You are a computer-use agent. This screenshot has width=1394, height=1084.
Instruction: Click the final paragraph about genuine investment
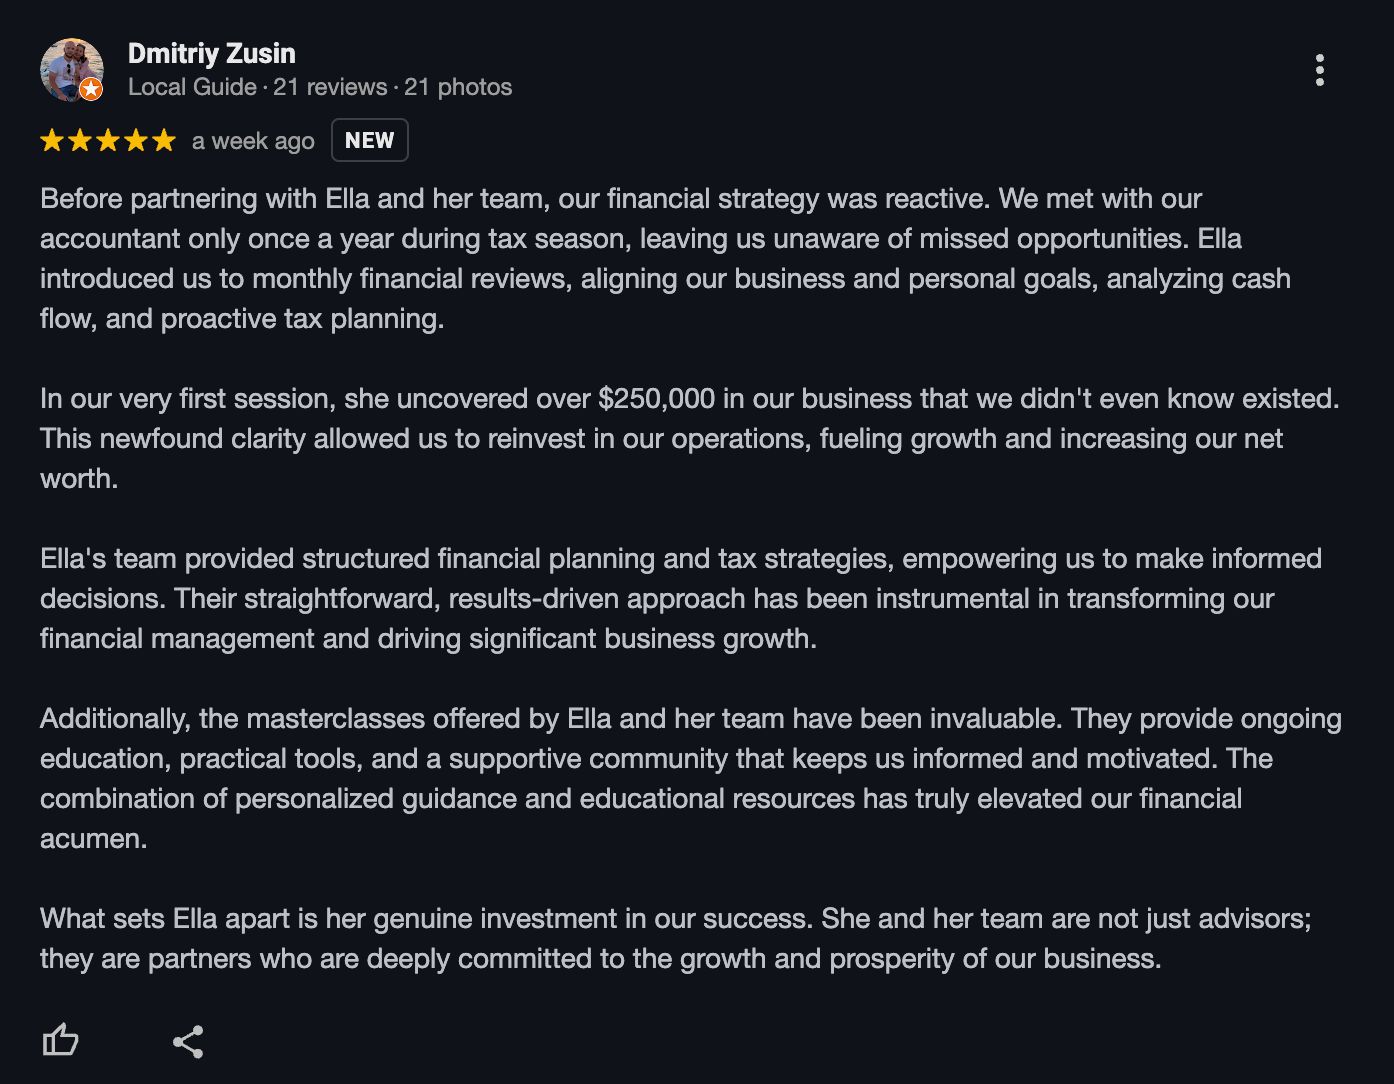point(676,938)
